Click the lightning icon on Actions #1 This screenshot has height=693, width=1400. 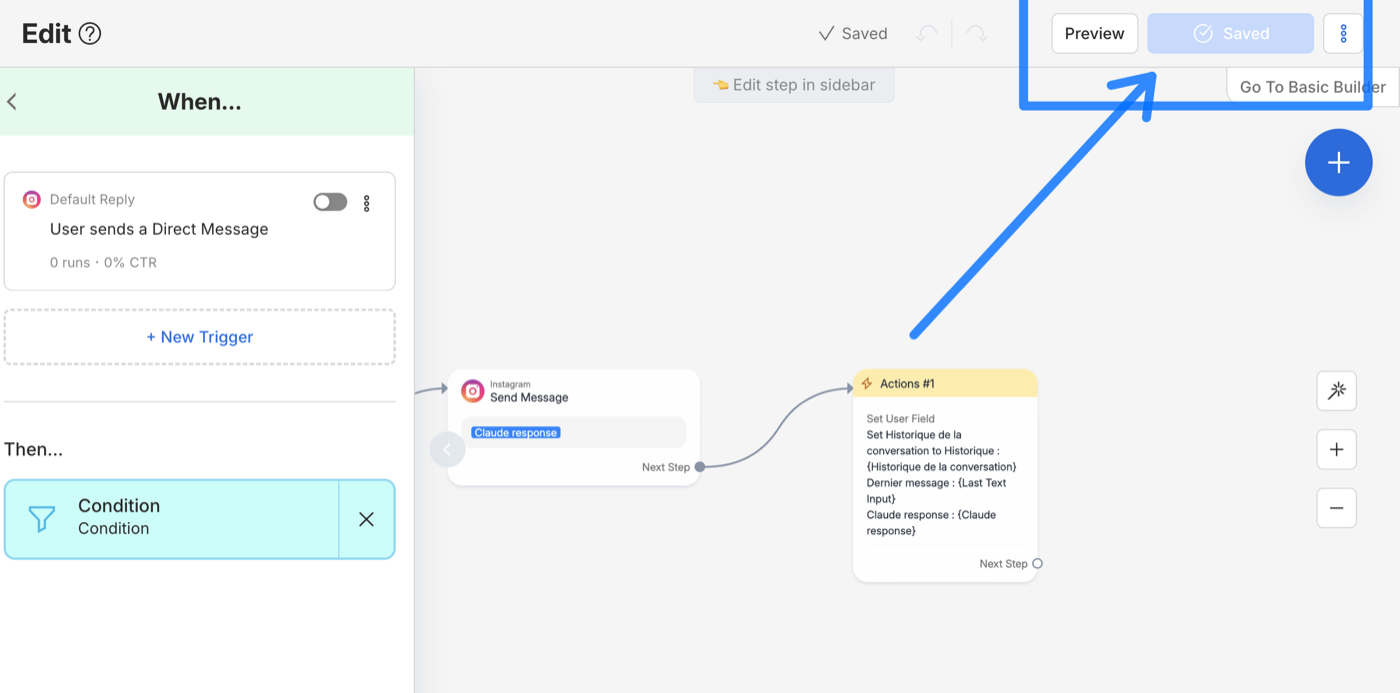click(x=867, y=384)
